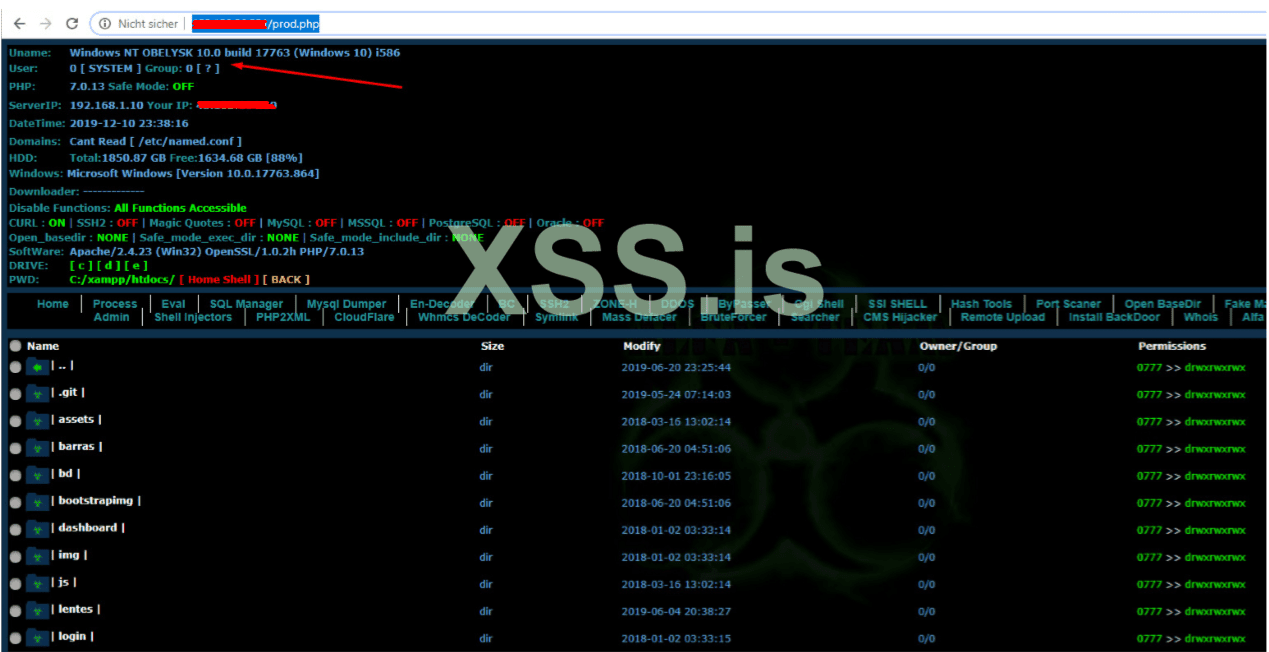Check the box for the assets row

pyautogui.click(x=15, y=422)
